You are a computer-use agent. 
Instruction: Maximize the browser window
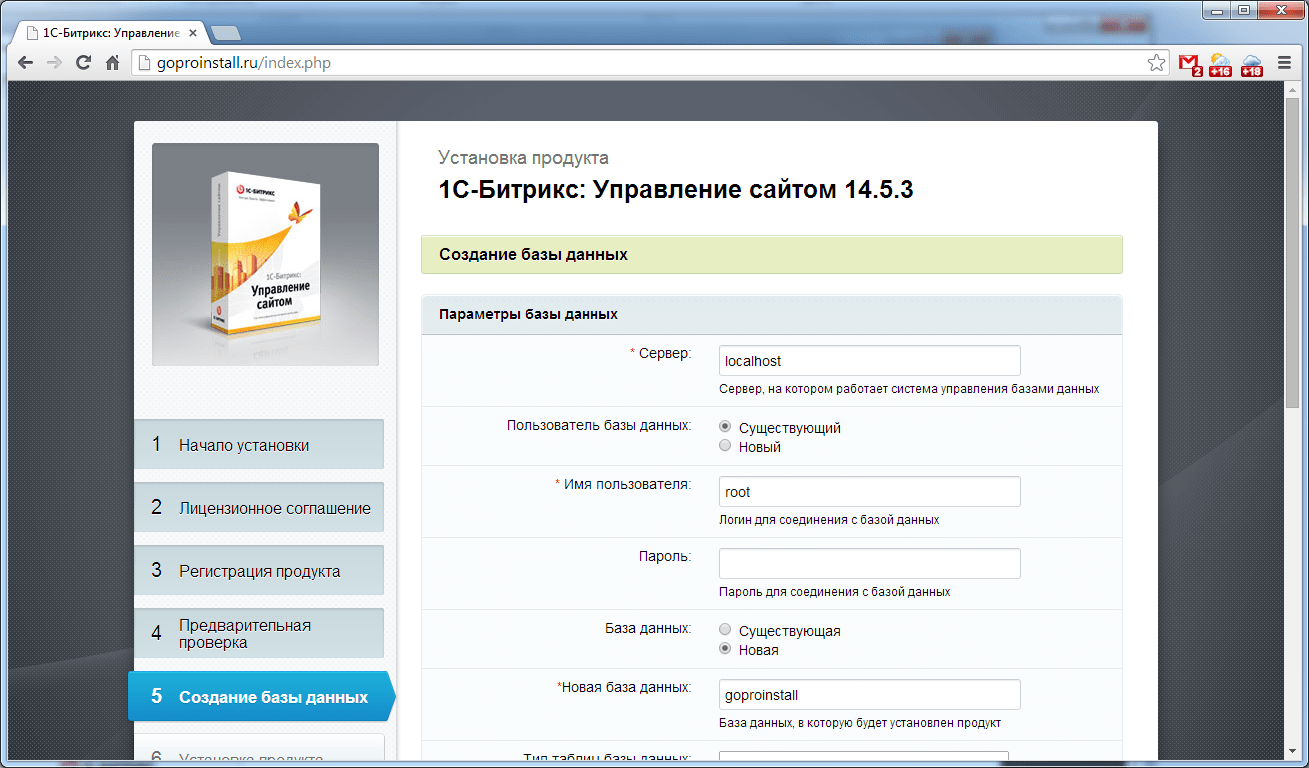tap(1243, 9)
